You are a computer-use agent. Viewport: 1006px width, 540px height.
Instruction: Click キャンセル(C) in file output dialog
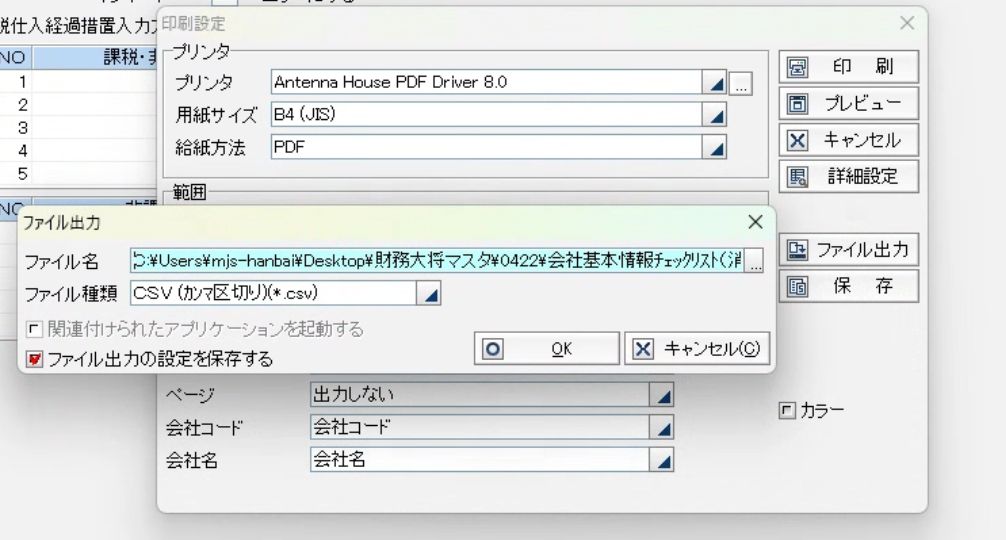coord(698,348)
